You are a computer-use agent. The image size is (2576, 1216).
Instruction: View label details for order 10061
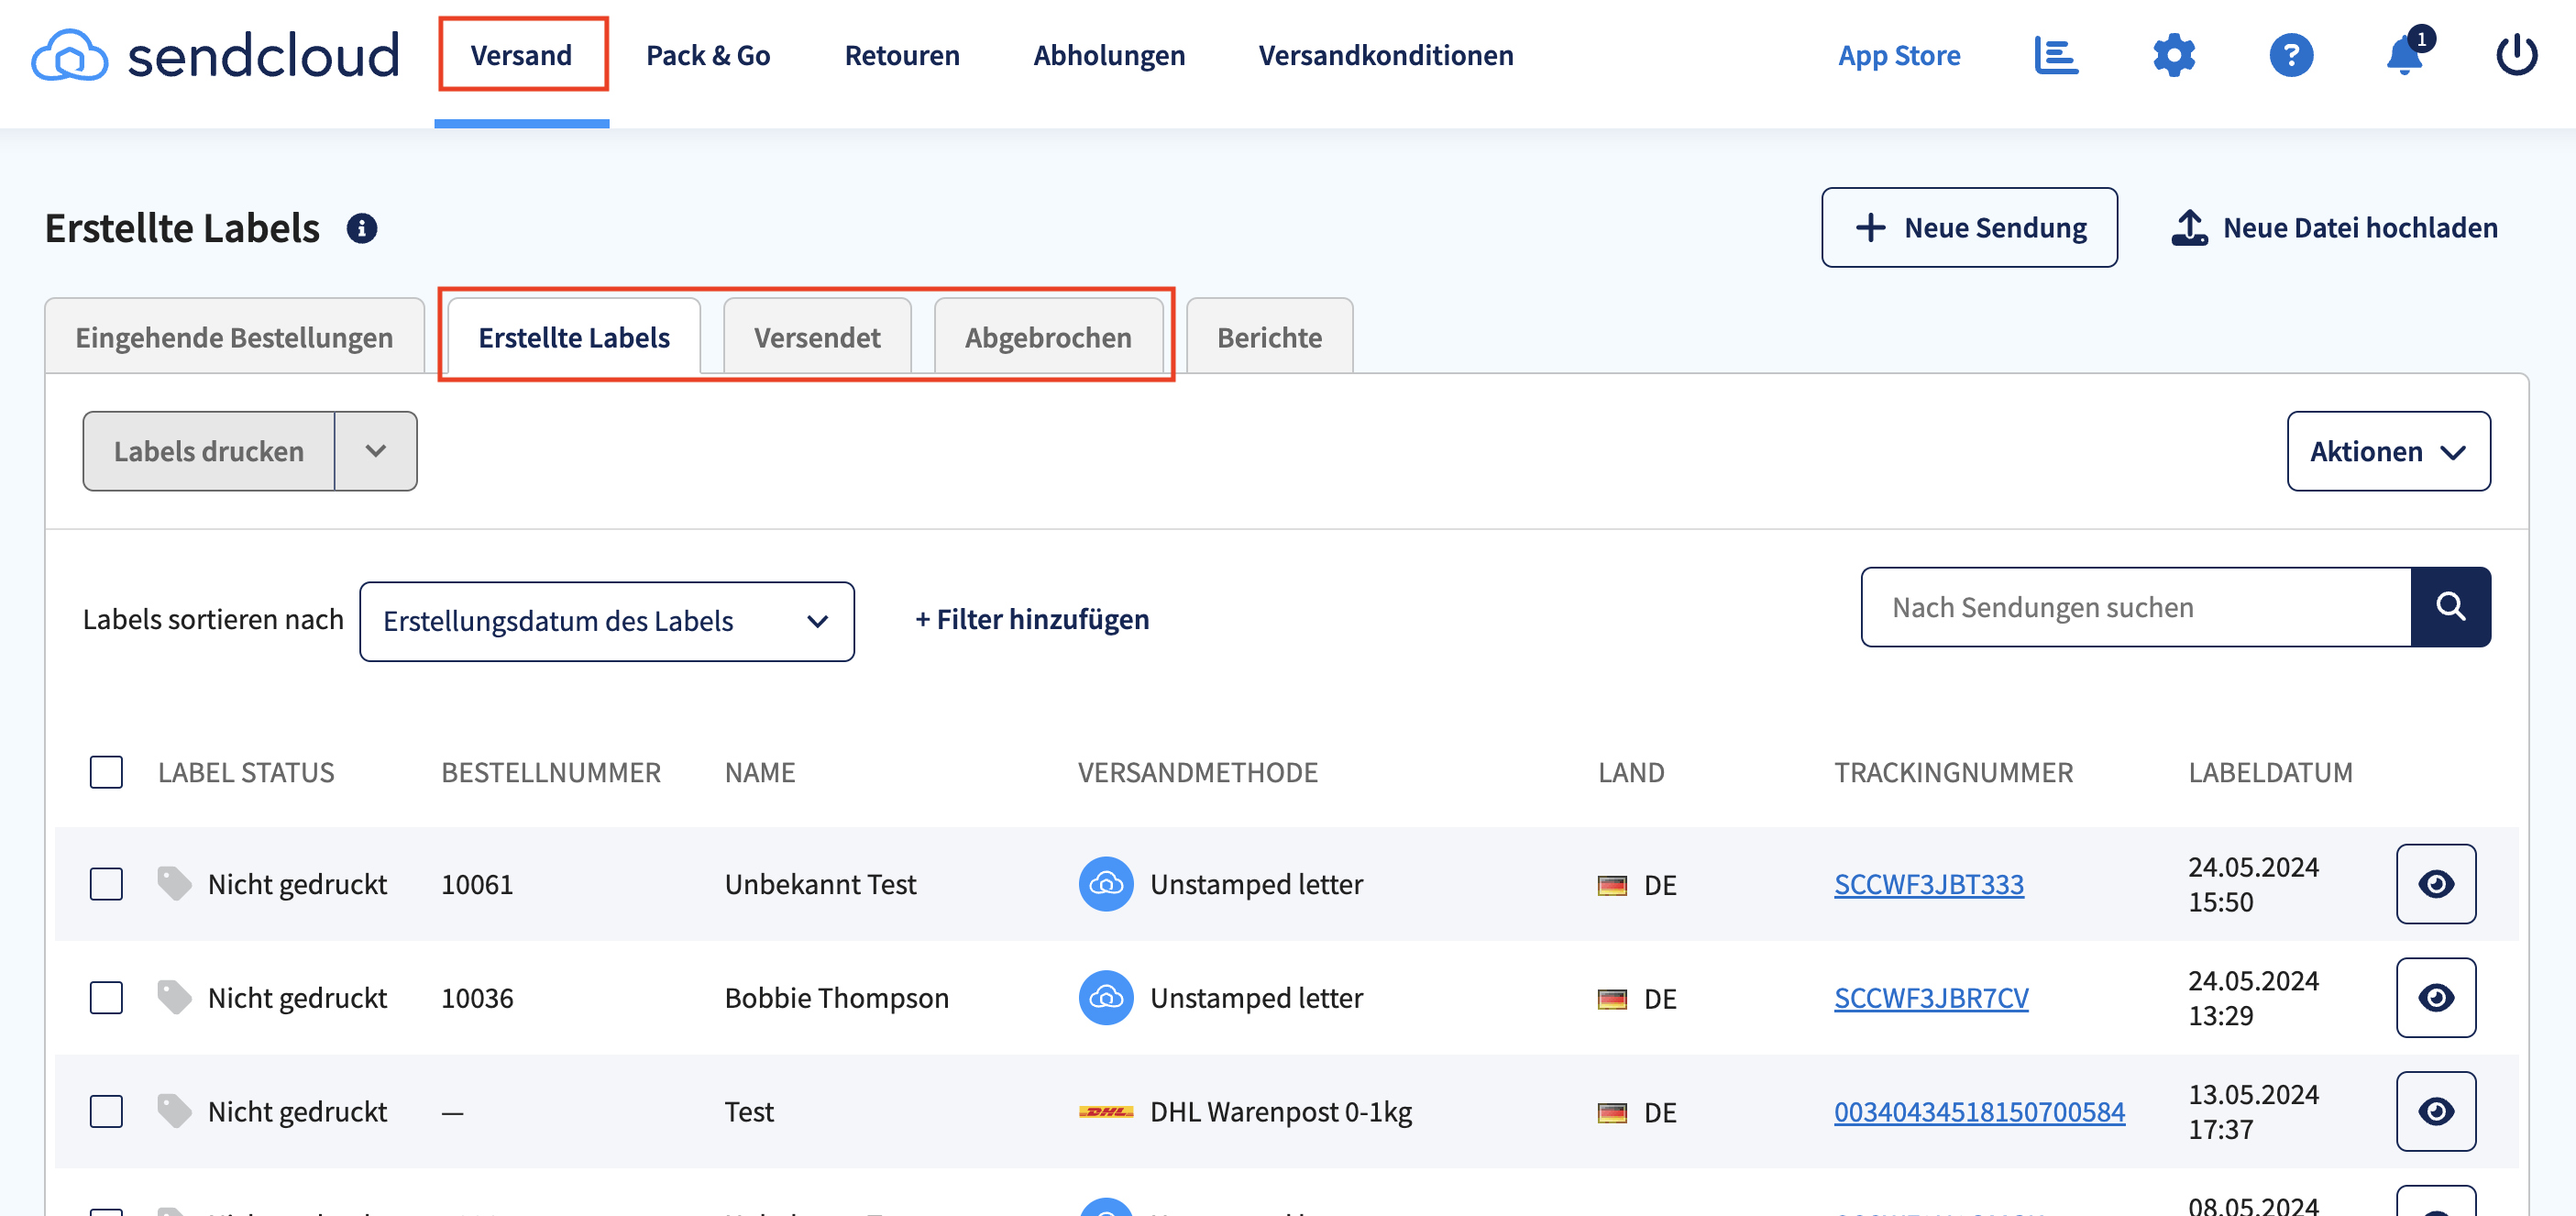2435,884
